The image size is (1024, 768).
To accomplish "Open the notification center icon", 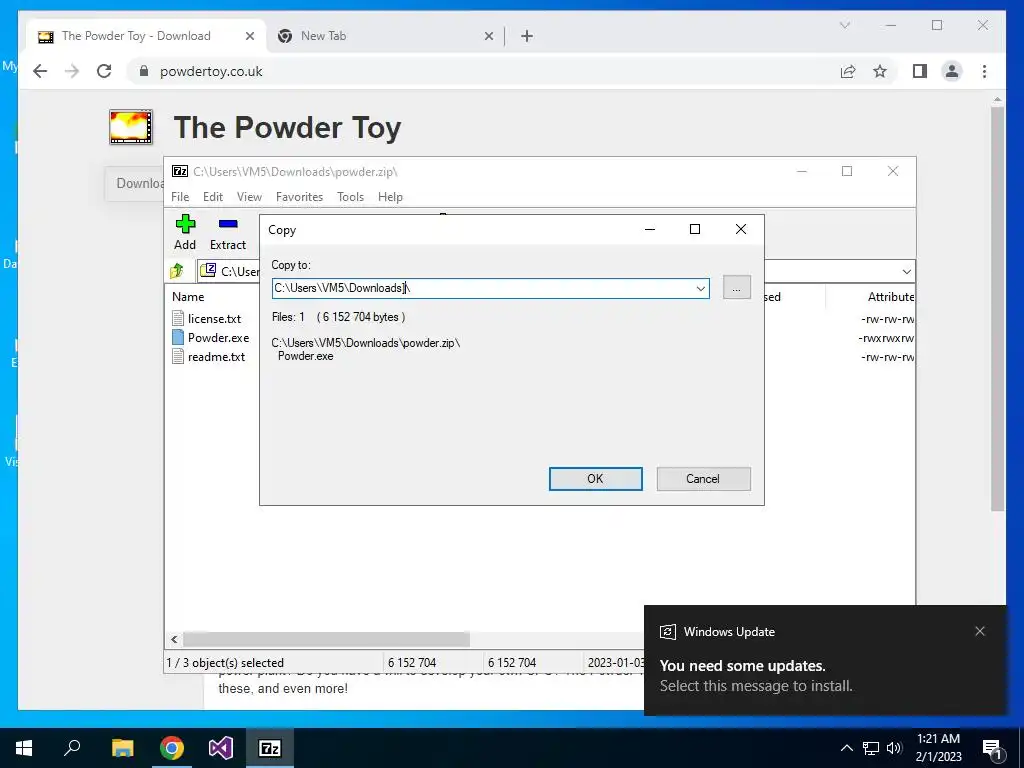I will click(991, 748).
